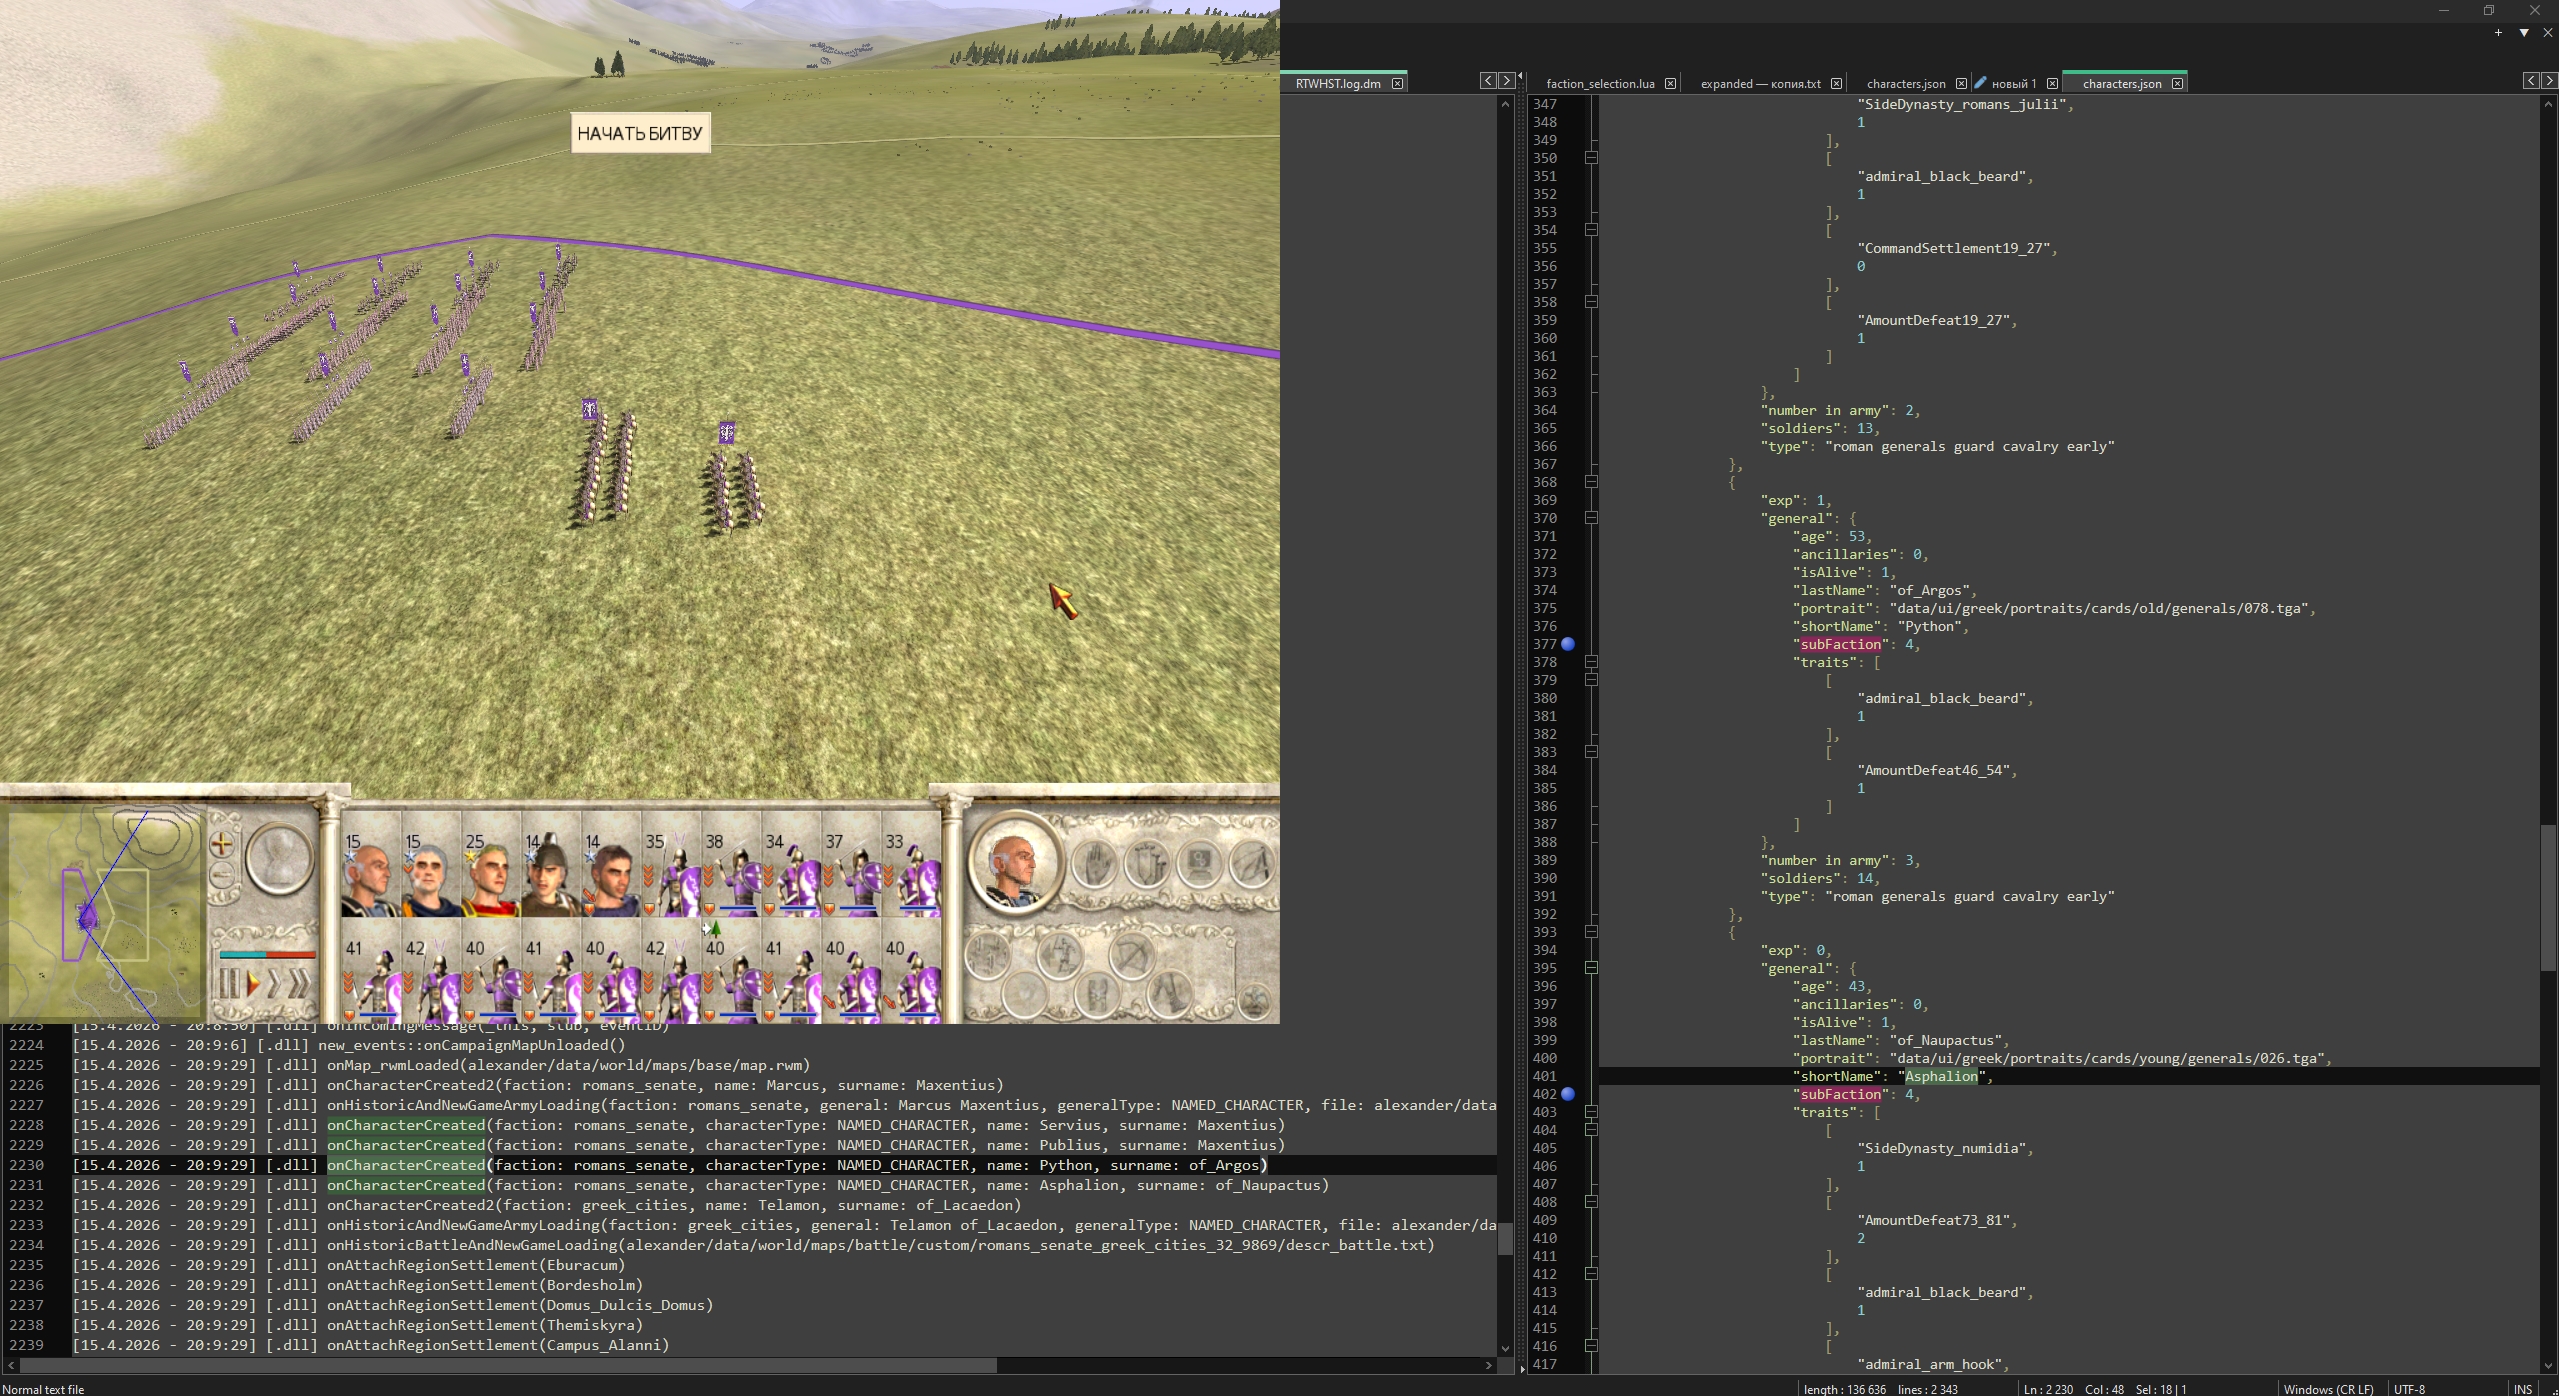Collapse the "traits" fold at line 378
The width and height of the screenshot is (2559, 1396).
tap(1591, 662)
